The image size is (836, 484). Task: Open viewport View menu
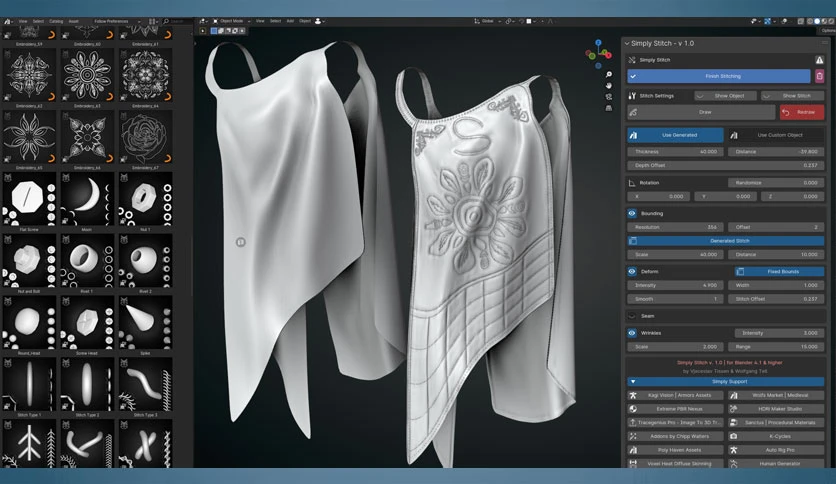[260, 21]
